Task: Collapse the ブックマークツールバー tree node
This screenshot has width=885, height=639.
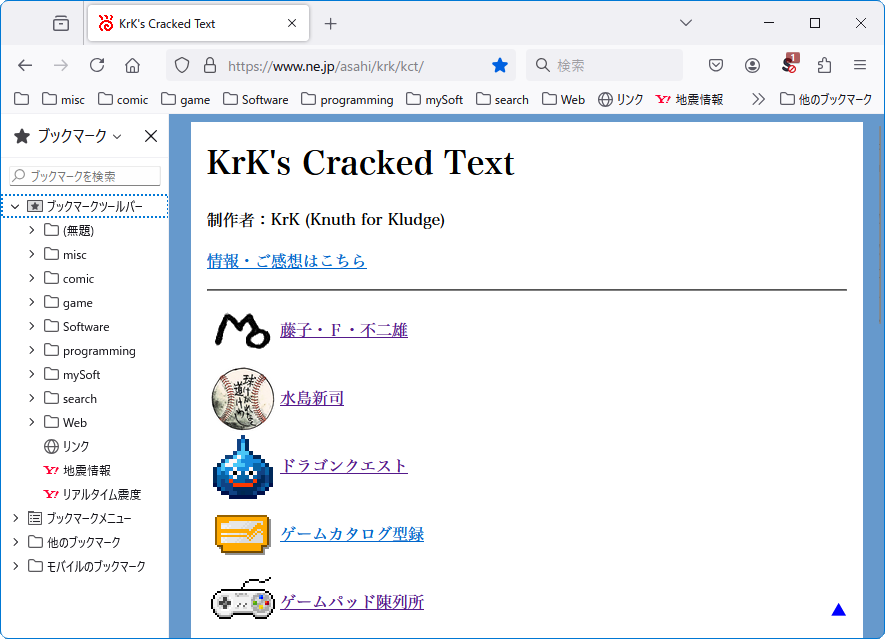Action: [x=15, y=207]
